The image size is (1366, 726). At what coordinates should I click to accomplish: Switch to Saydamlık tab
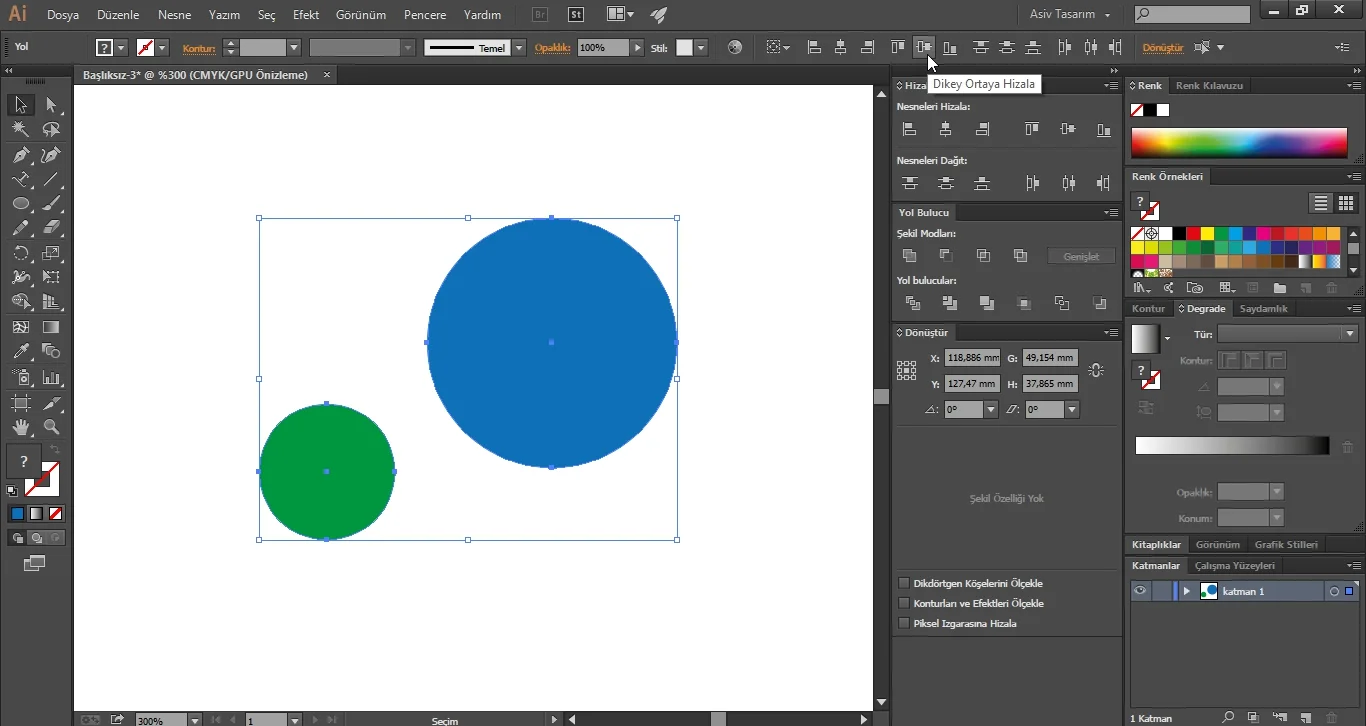pos(1263,309)
